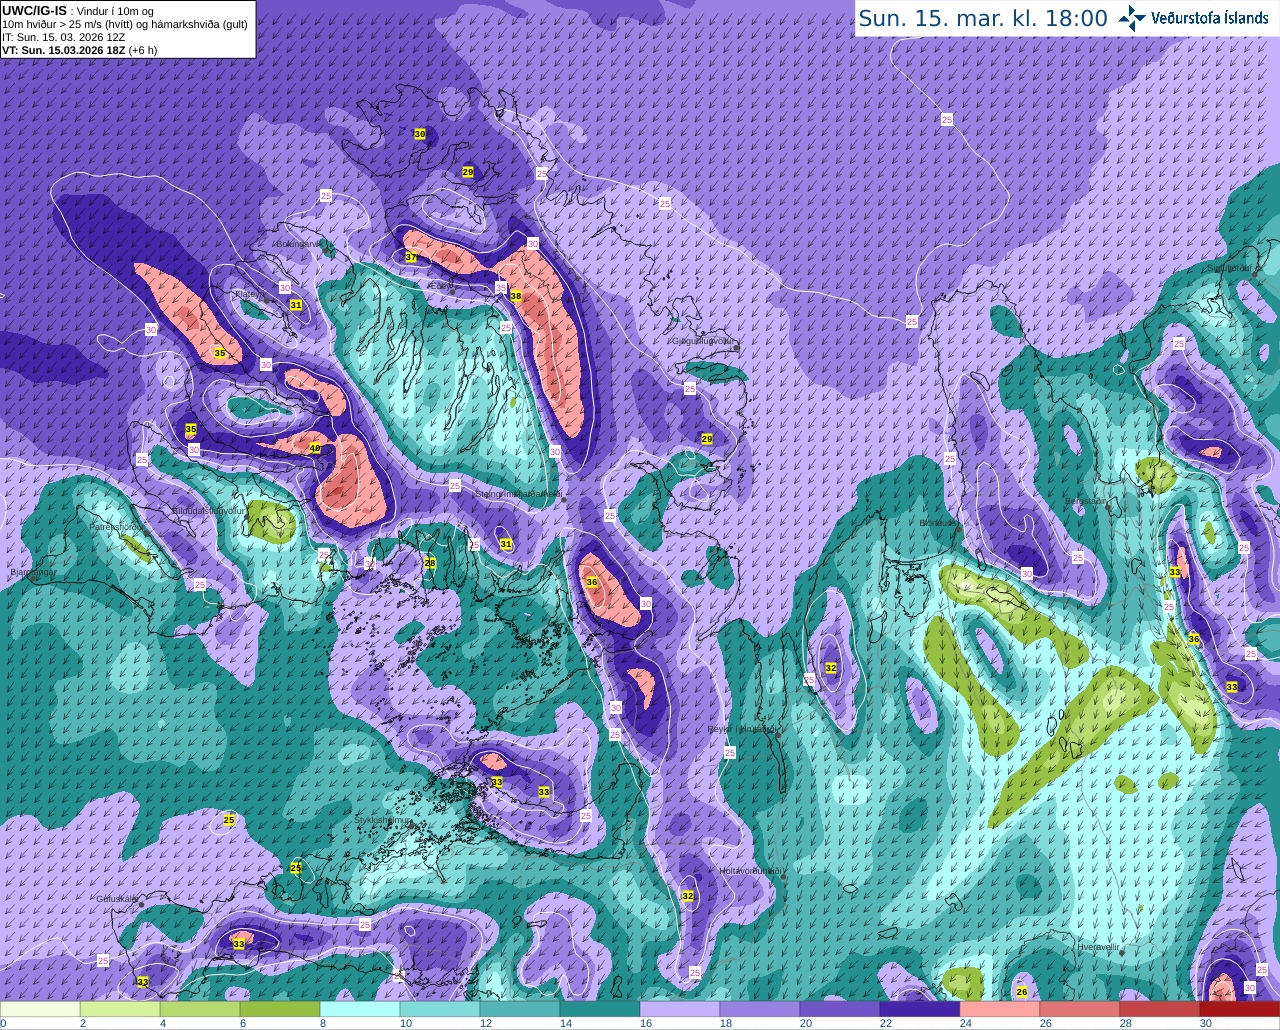This screenshot has height=1030, width=1280.
Task: Click the yellow gust label 38
Action: (x=516, y=296)
